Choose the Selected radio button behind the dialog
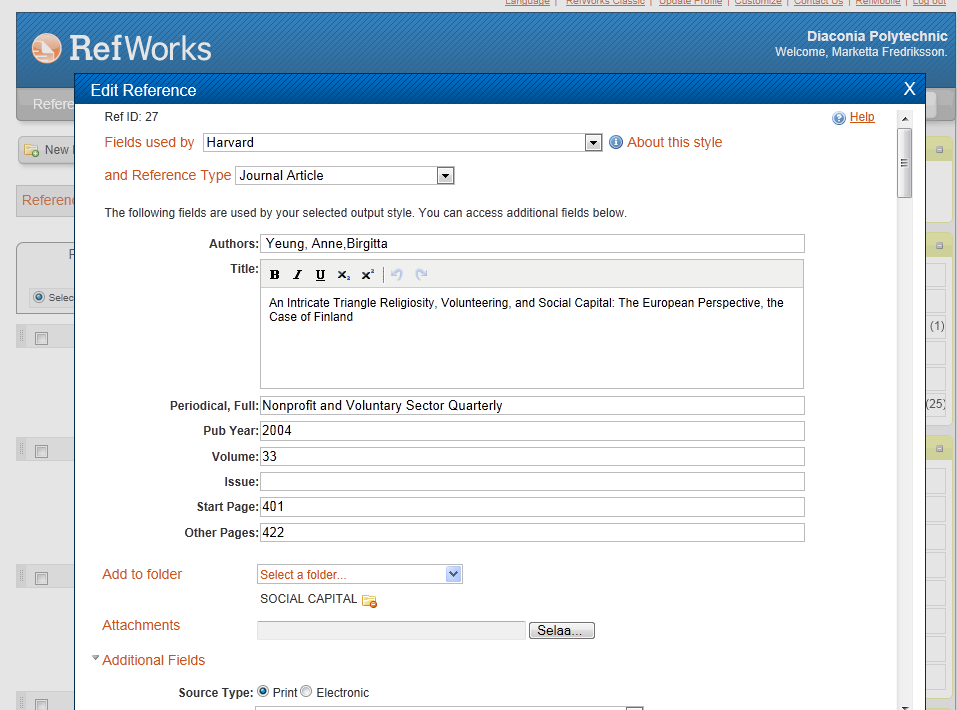The height and width of the screenshot is (710, 957). [39, 297]
